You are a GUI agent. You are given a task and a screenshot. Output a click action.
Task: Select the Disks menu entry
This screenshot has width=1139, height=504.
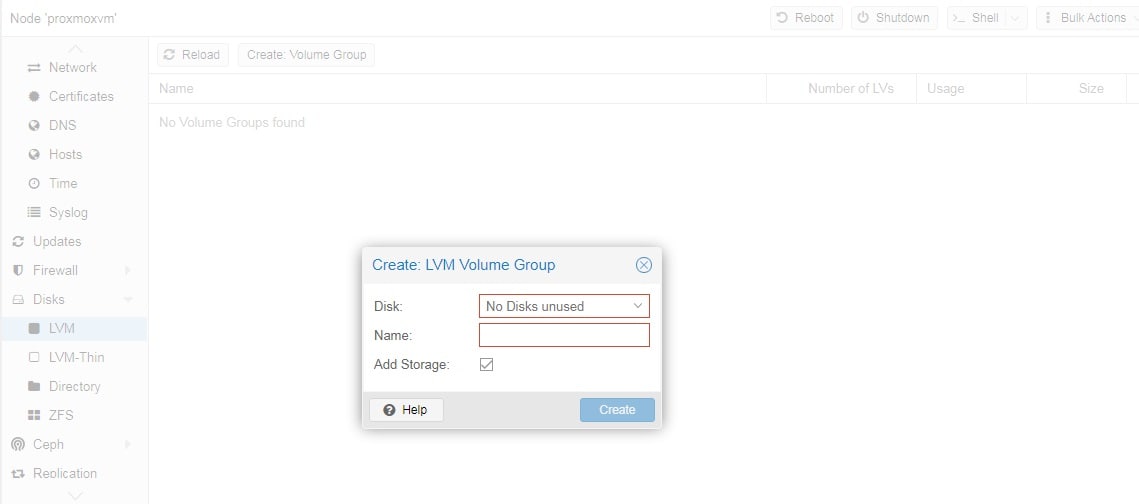[49, 299]
